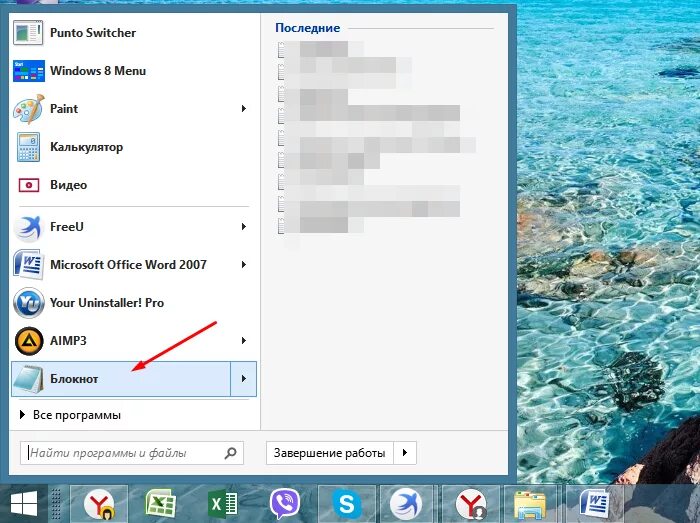Open Yandex browser with user badge on taskbar
Viewport: 700px width, 523px height.
471,504
